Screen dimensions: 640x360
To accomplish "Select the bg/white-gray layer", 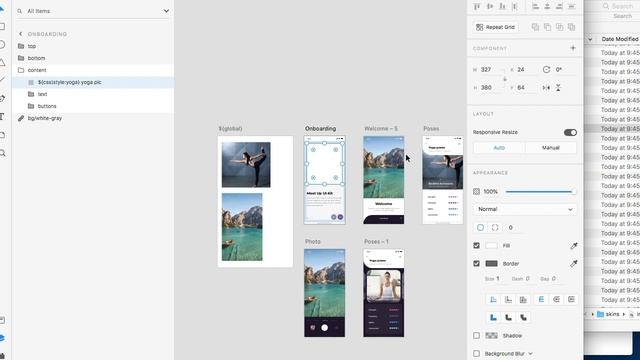I will (93, 118).
